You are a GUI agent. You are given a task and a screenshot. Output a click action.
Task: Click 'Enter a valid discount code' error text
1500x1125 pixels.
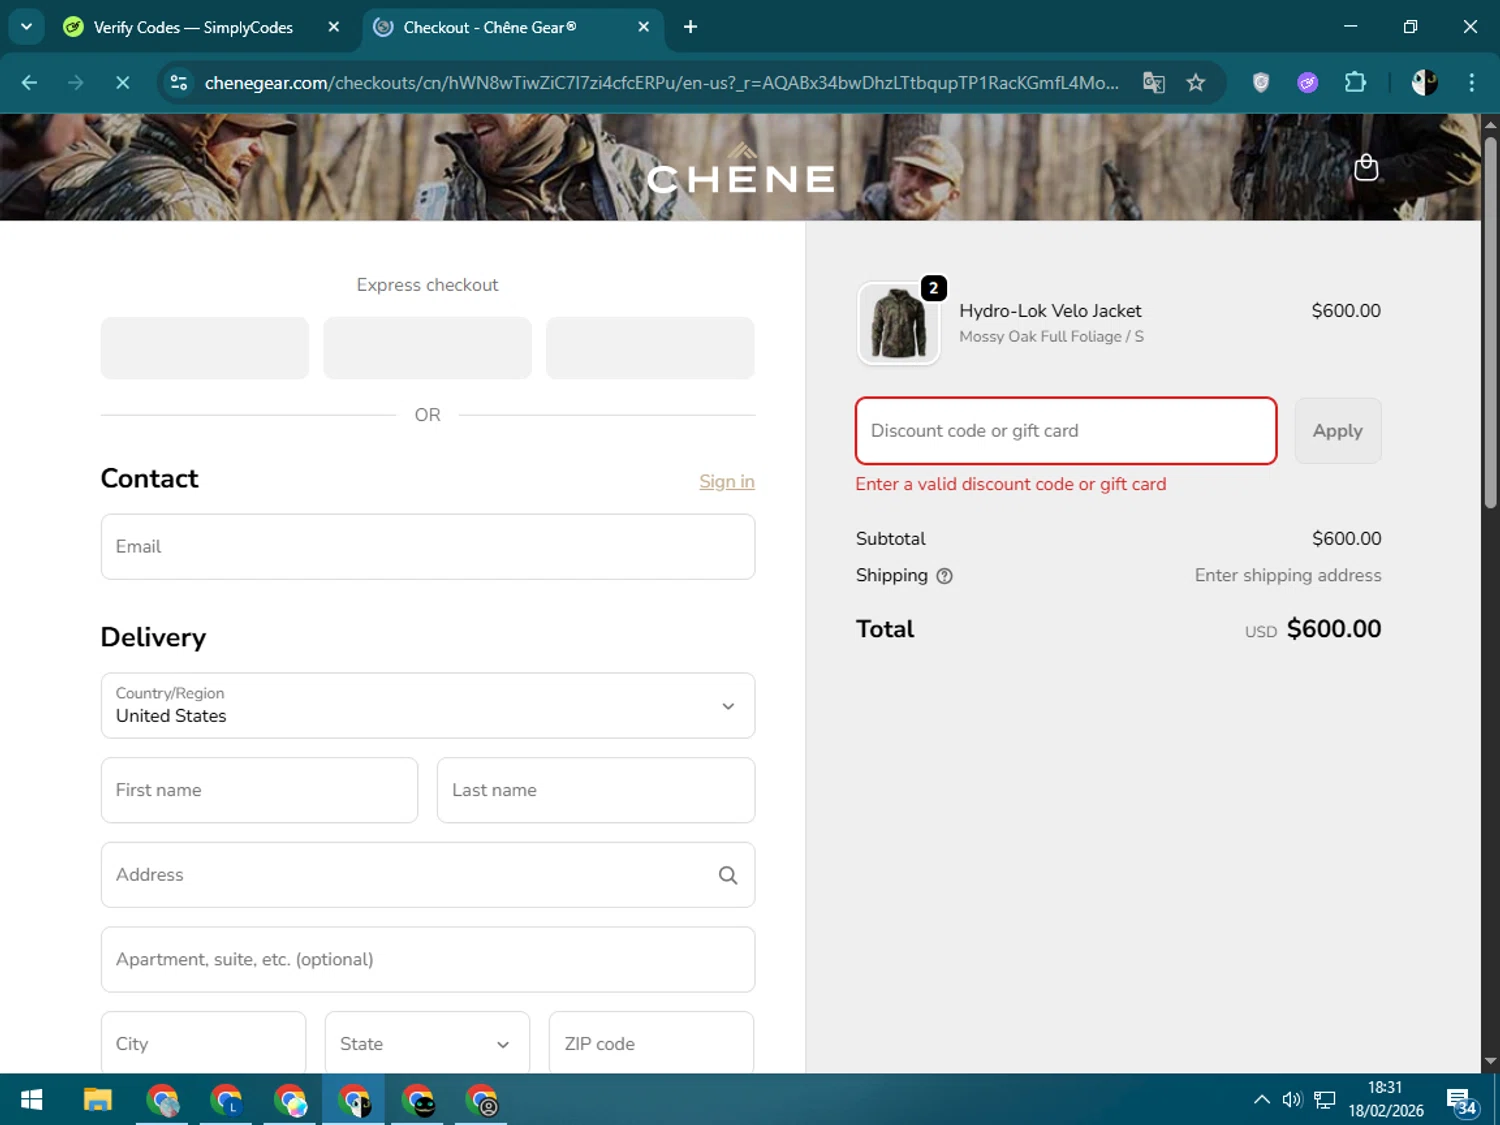[1011, 484]
